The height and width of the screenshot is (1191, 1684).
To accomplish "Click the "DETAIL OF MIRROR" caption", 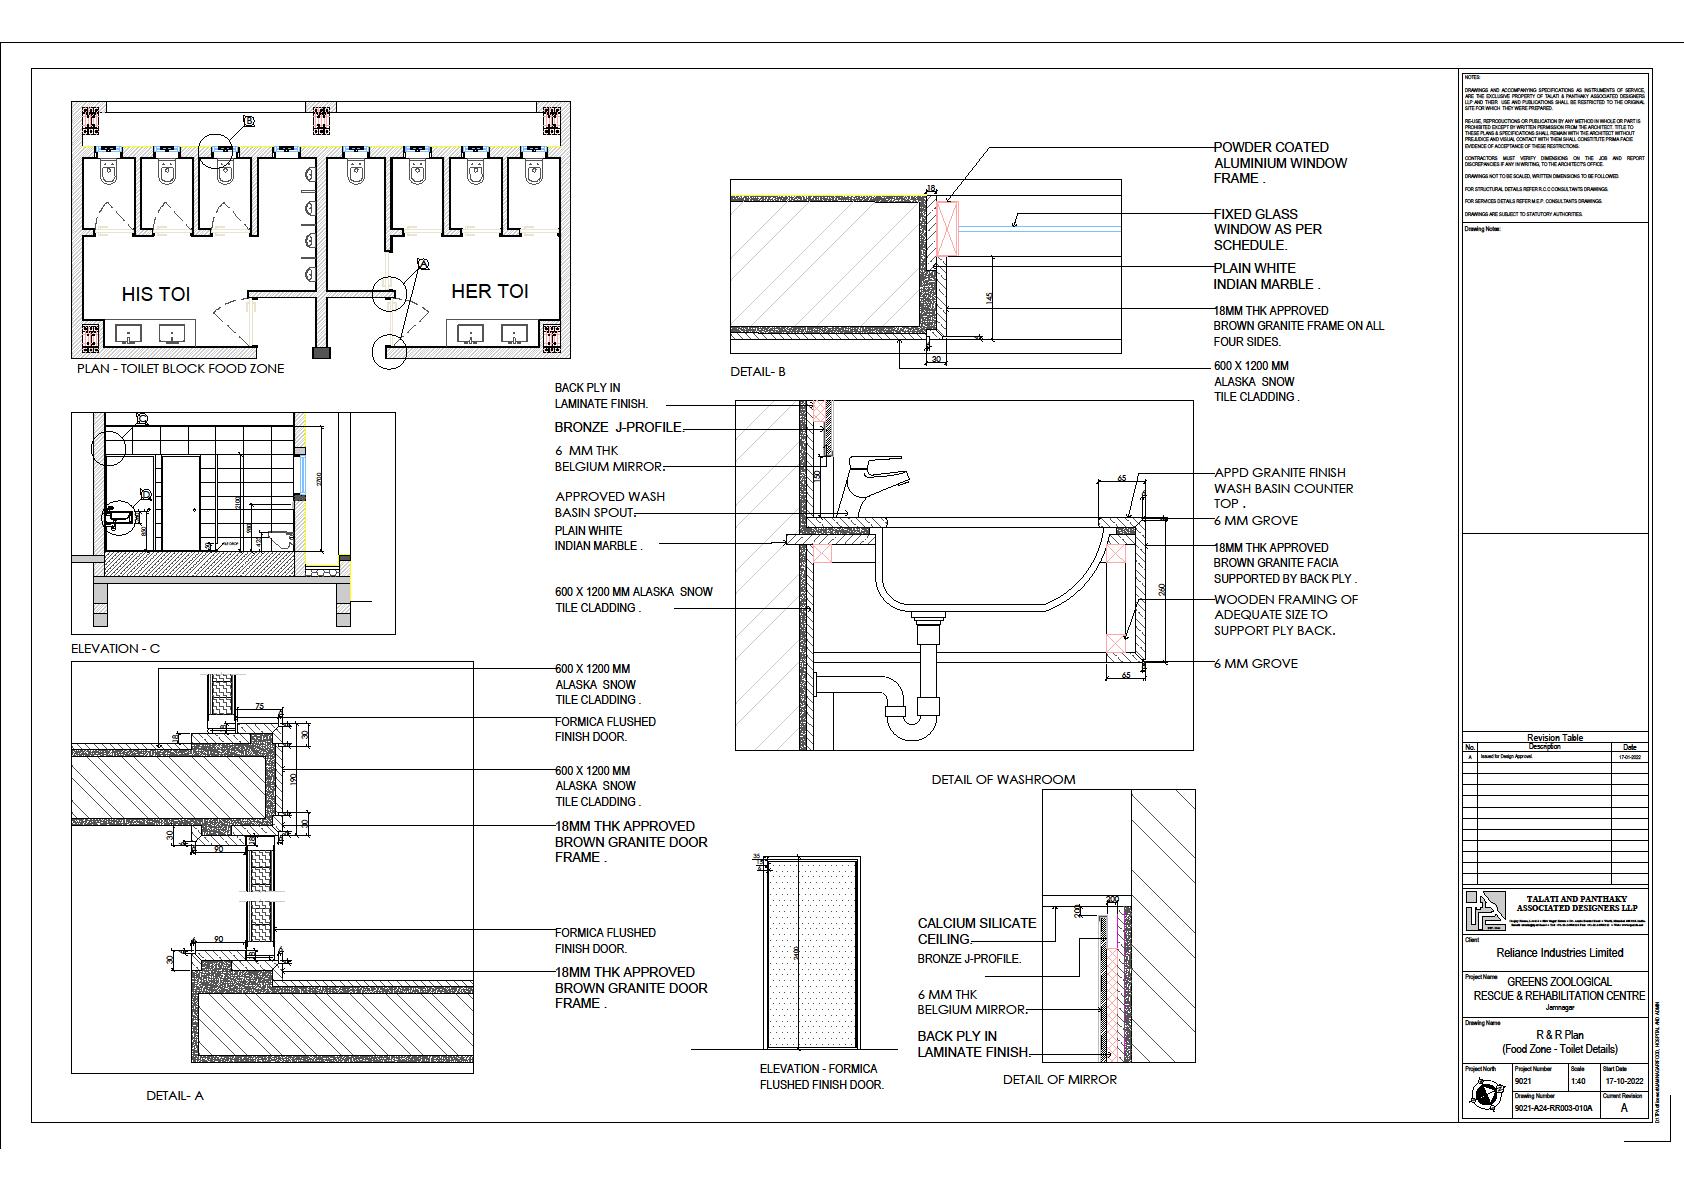I will (1060, 1079).
